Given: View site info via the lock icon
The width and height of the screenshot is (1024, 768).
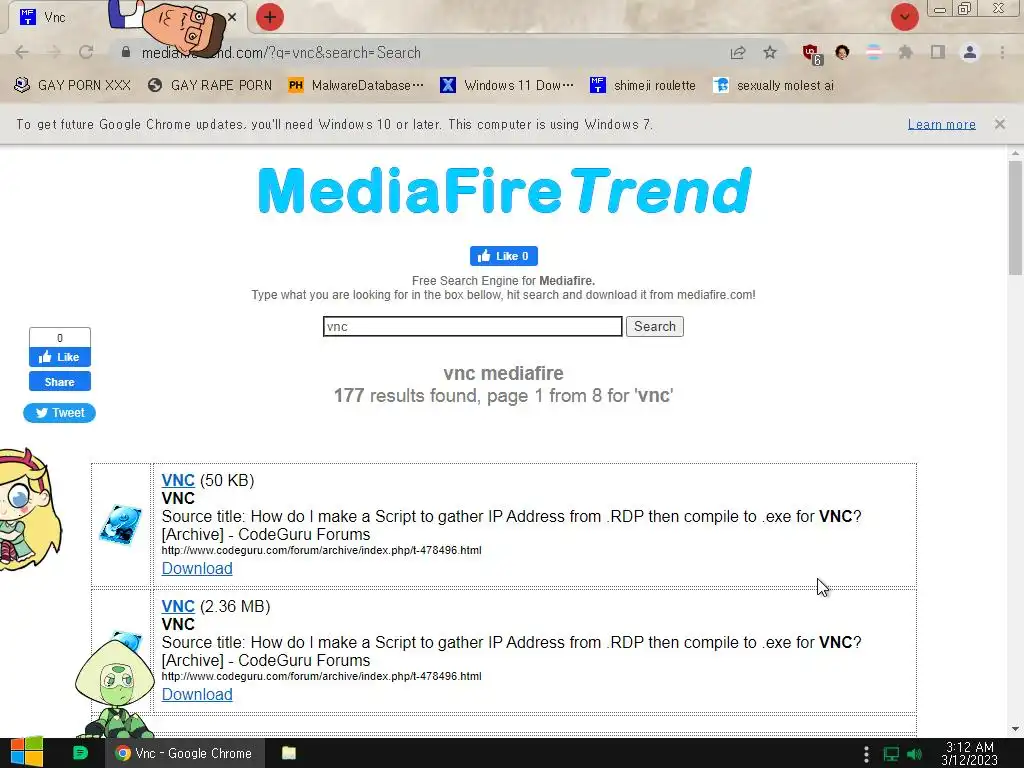Looking at the screenshot, I should [126, 52].
